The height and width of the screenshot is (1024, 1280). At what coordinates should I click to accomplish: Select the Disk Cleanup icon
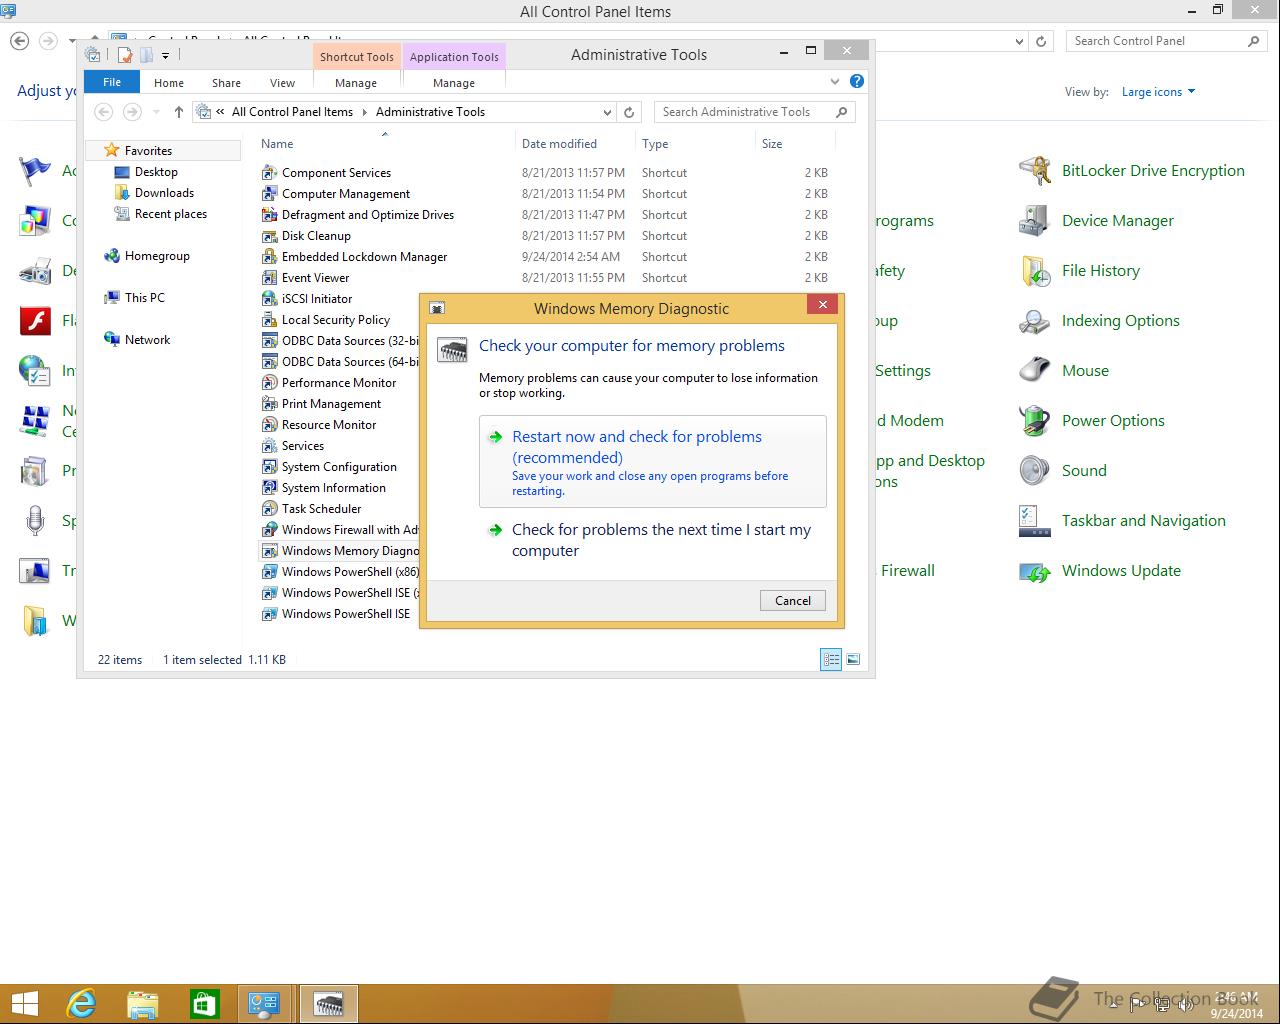[269, 236]
